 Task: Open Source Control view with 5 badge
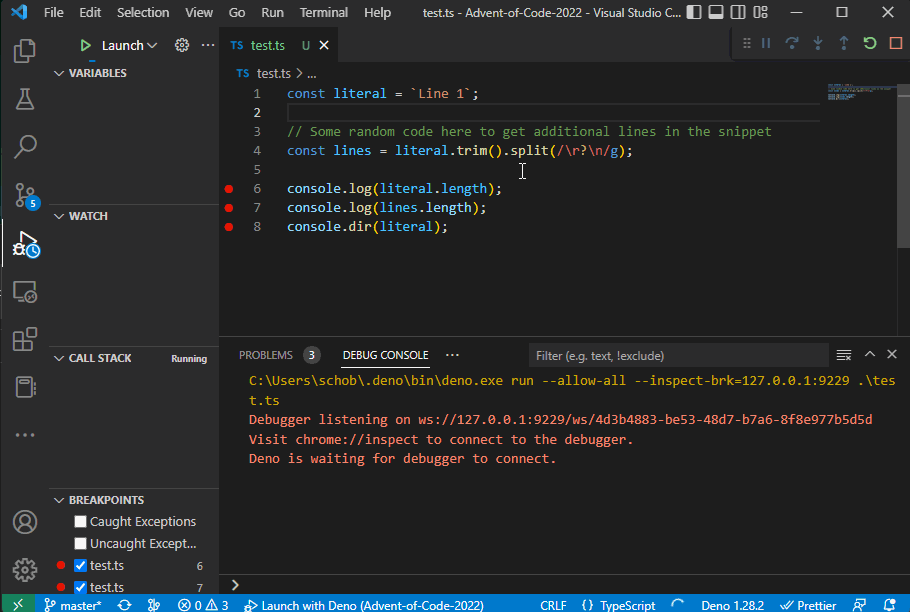coord(26,195)
